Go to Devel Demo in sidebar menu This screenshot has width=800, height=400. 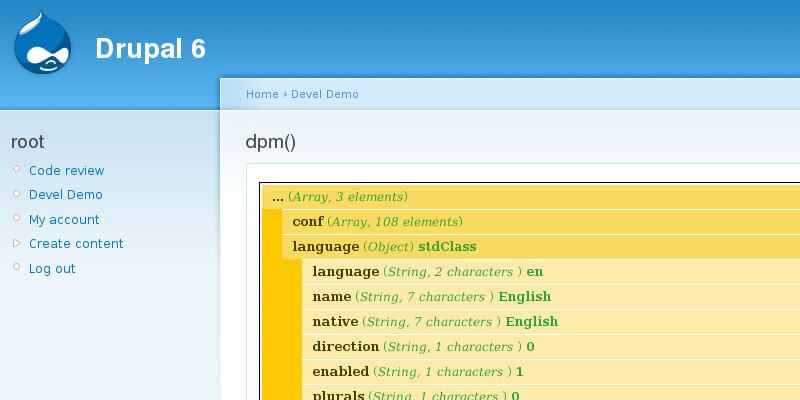(x=65, y=195)
